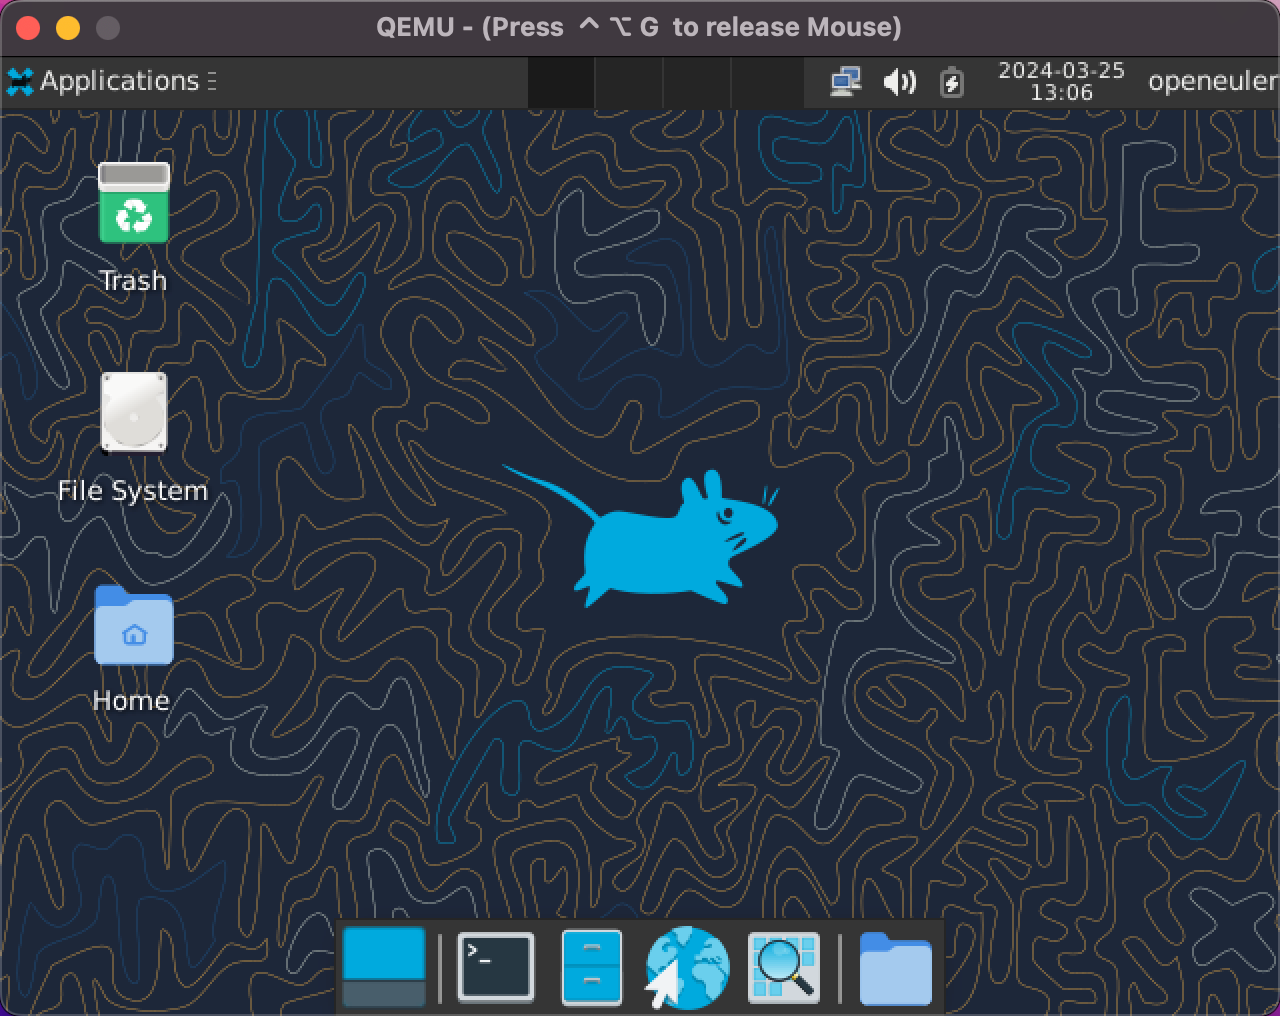Minimize the QEMU window with yellow button
This screenshot has width=1280, height=1016.
pos(68,28)
